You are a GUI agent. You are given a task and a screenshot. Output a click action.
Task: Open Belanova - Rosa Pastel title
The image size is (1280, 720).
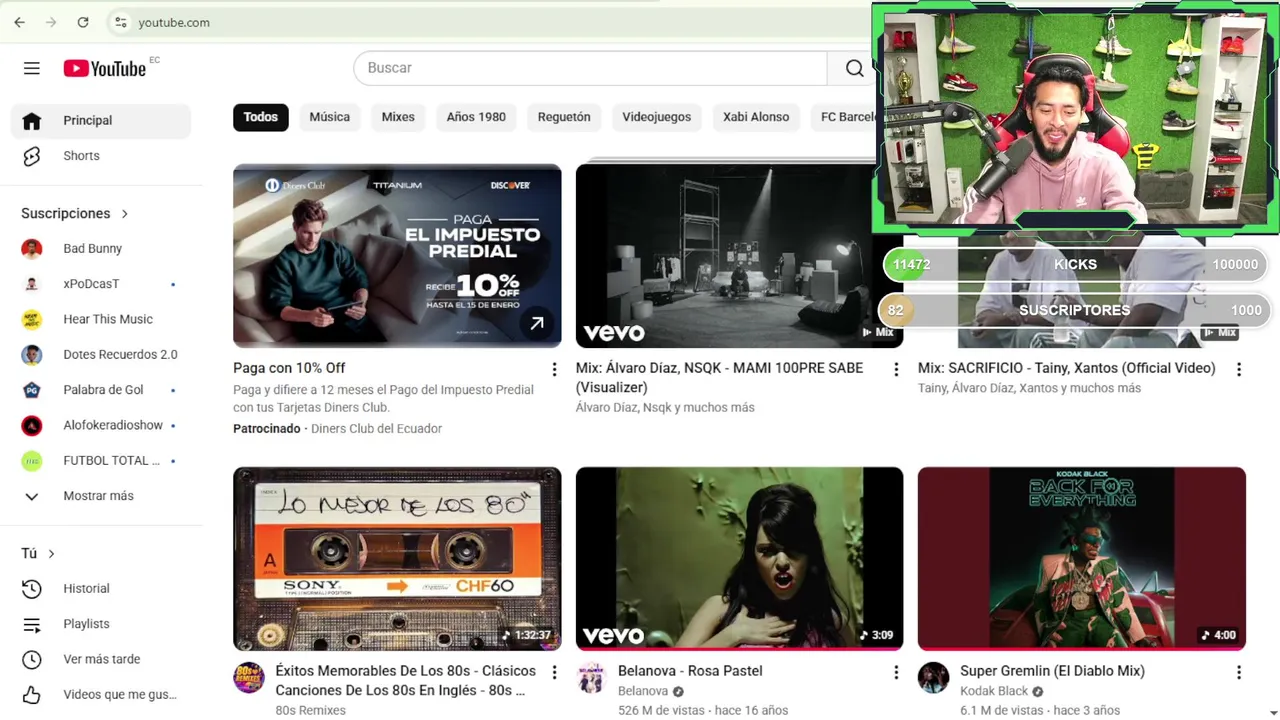690,671
